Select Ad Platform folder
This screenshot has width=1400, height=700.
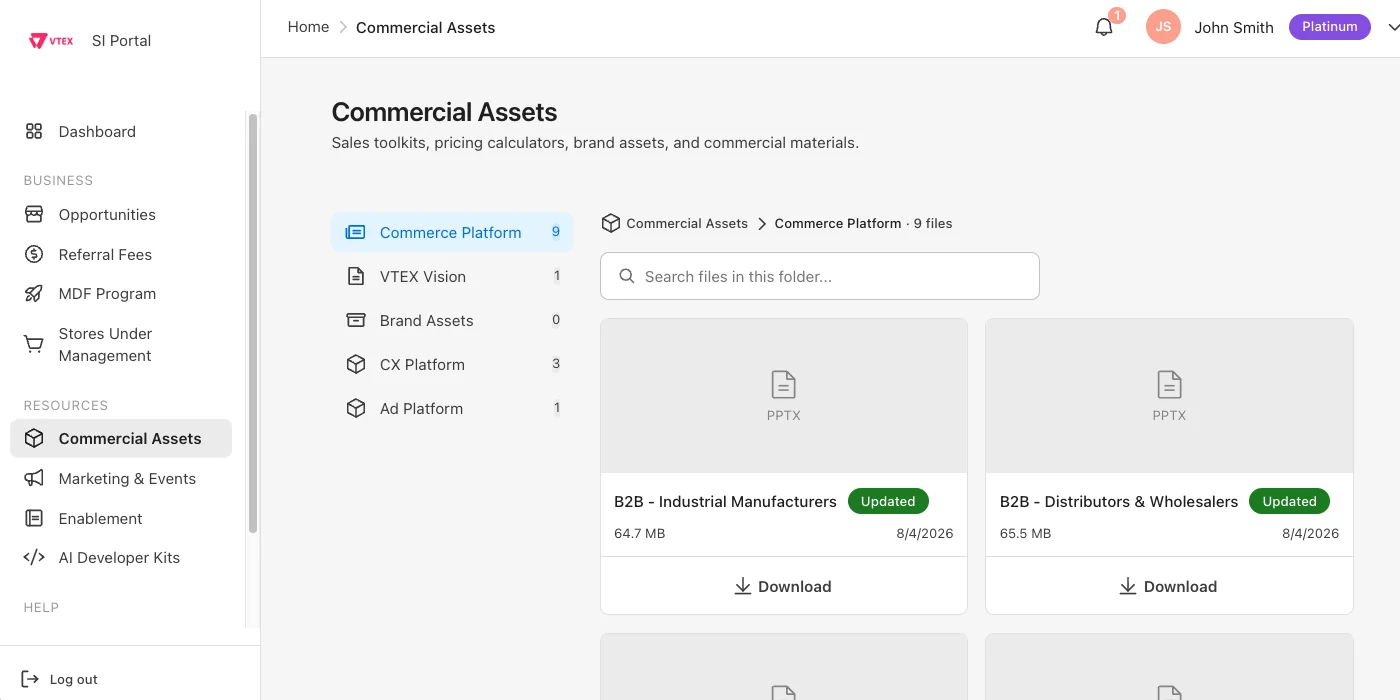coord(452,408)
